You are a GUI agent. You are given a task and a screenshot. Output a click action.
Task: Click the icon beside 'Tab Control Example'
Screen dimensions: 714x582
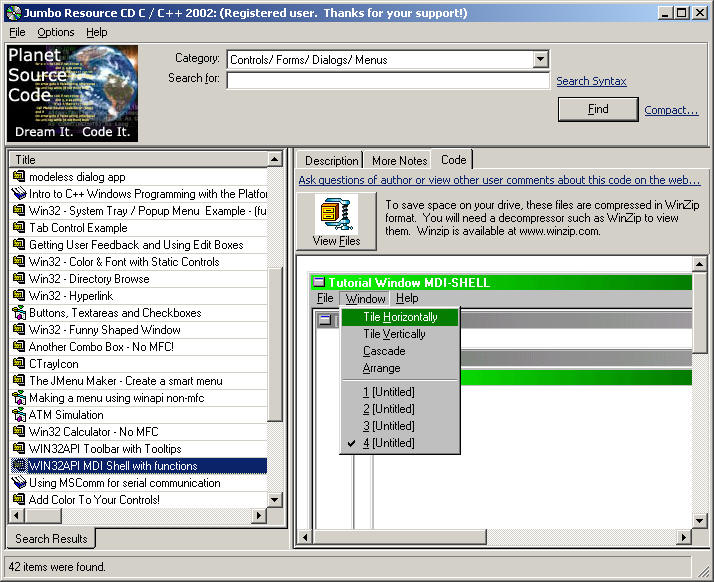(19, 227)
